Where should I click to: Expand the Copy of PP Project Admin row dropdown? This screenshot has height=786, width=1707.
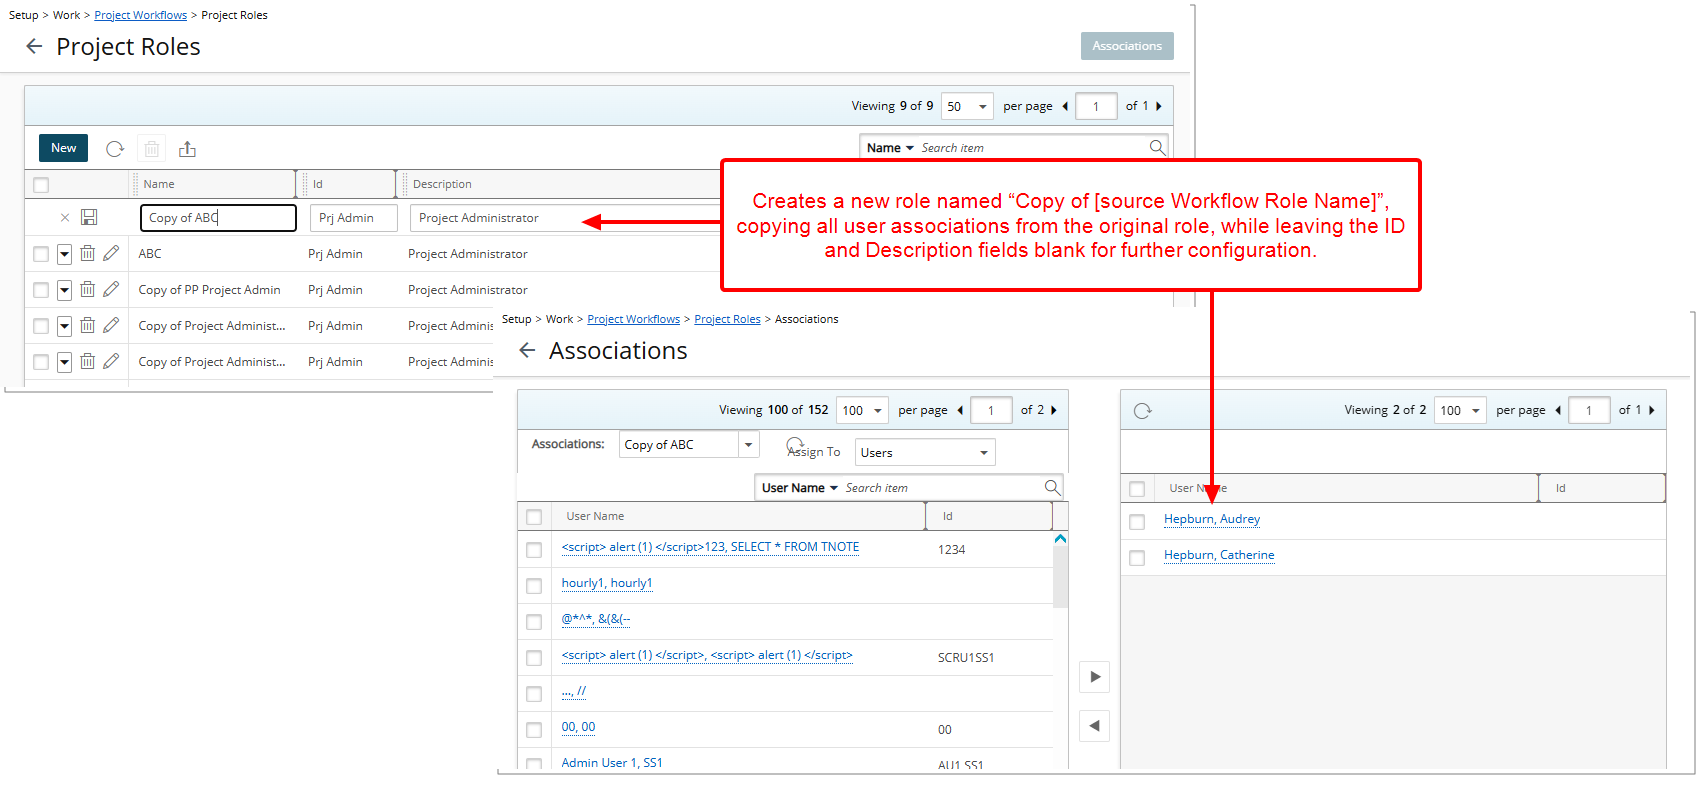(64, 290)
